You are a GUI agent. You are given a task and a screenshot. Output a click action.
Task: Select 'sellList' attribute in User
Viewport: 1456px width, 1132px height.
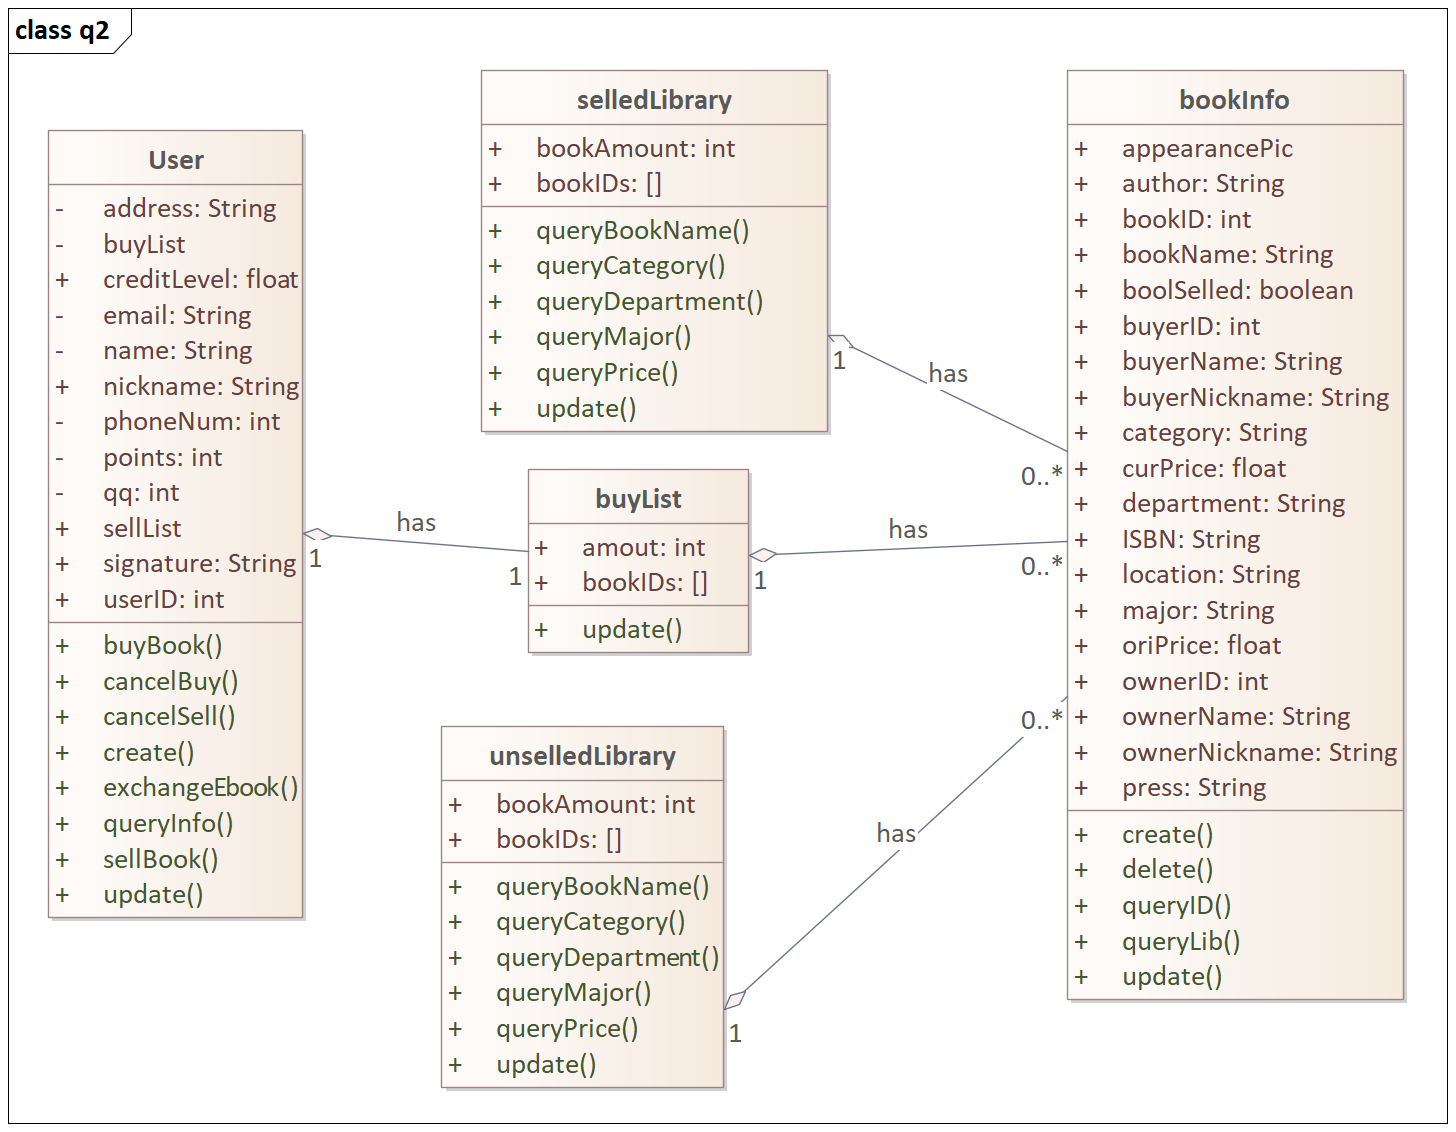(x=142, y=528)
